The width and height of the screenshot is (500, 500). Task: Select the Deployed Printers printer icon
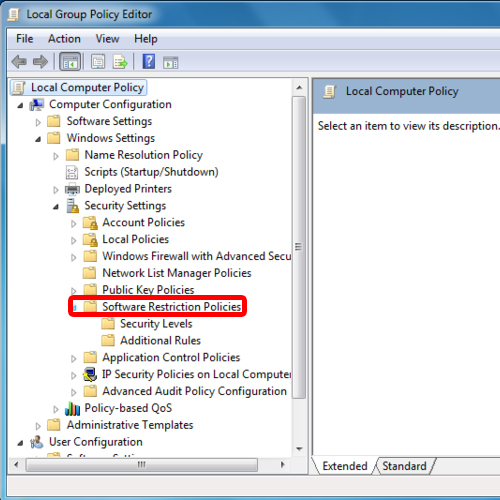[x=72, y=189]
